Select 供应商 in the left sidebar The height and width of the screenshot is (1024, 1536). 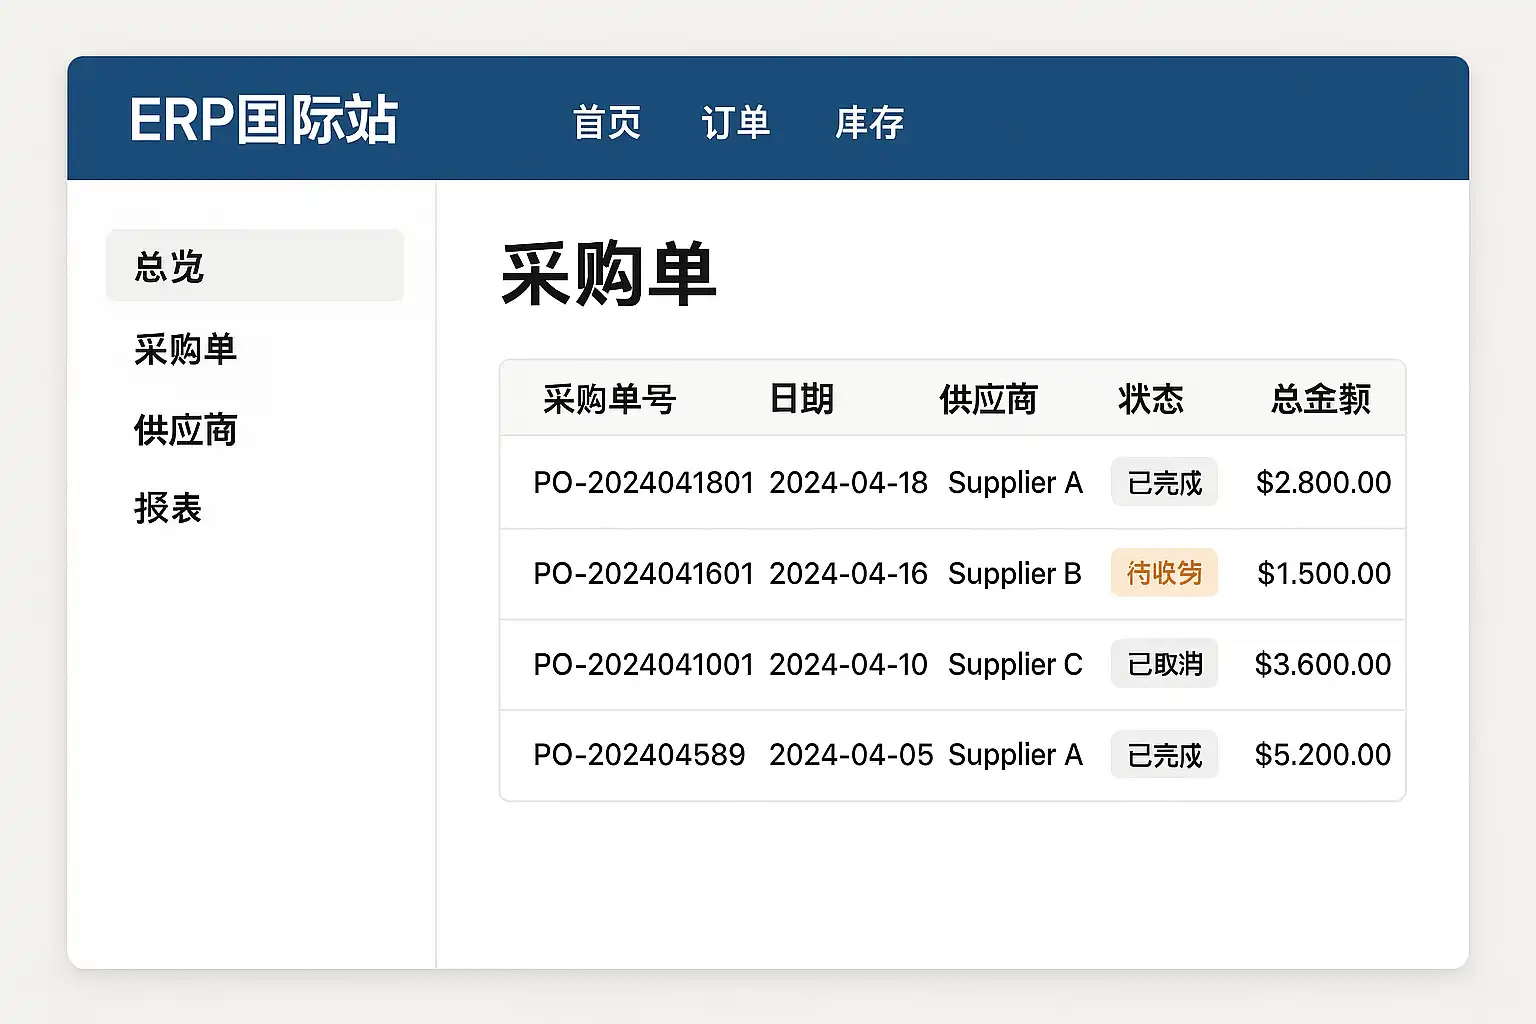coord(185,430)
